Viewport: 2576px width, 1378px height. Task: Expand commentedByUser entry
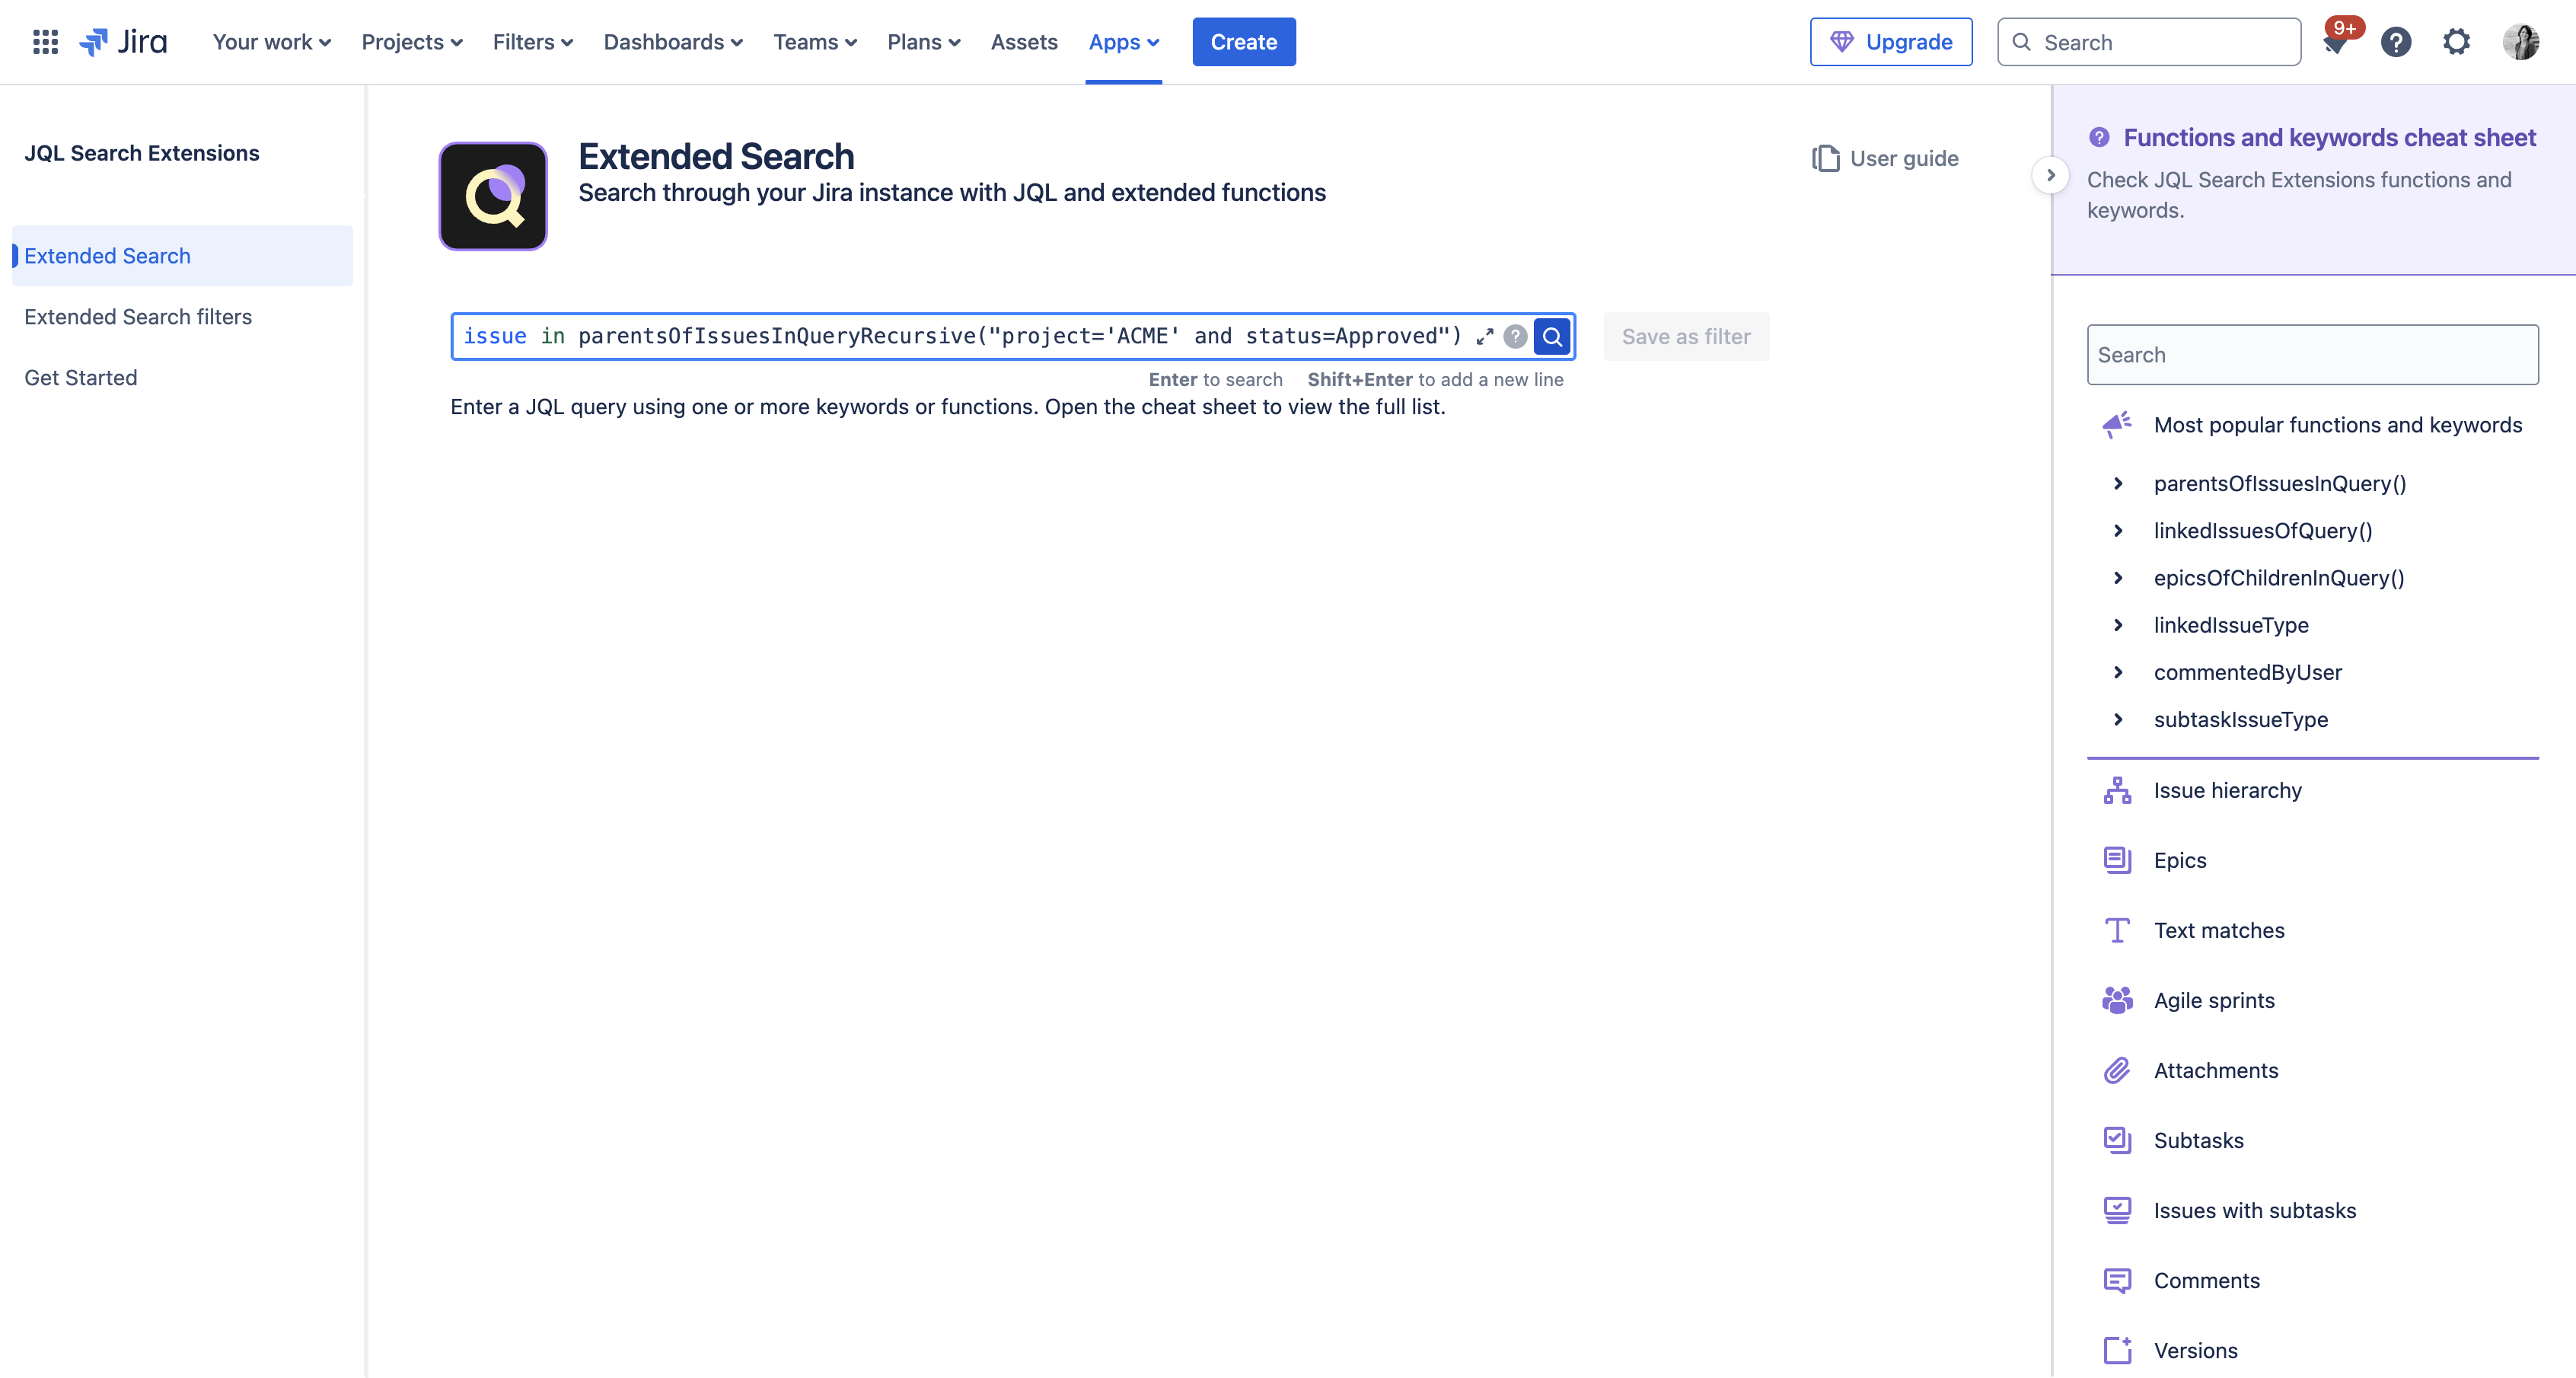2117,672
